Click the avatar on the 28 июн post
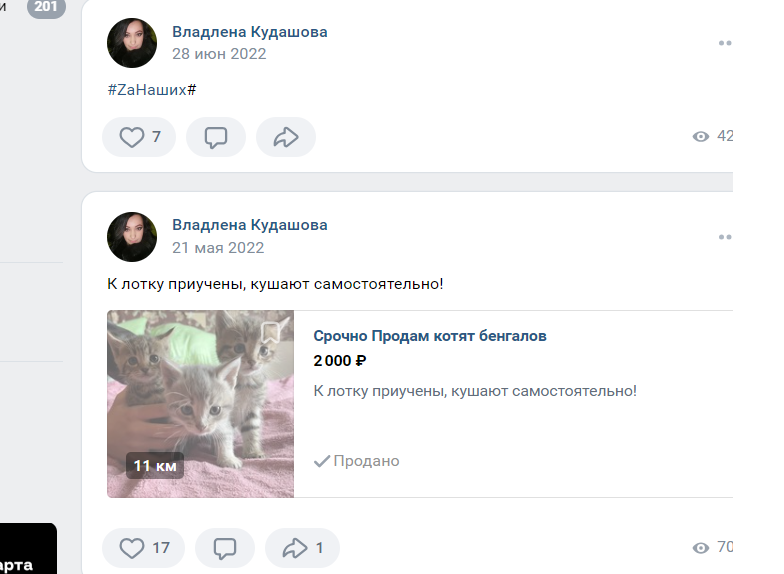 point(132,43)
